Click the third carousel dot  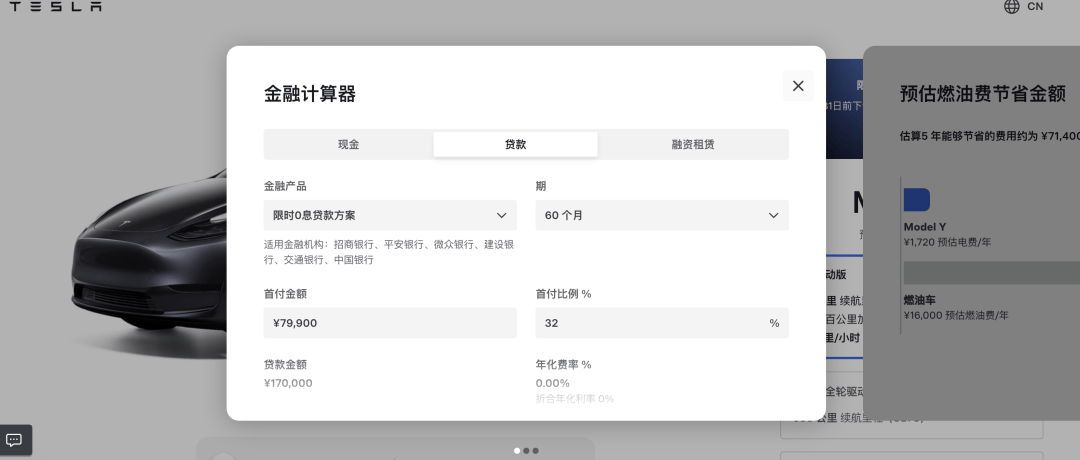tap(535, 451)
